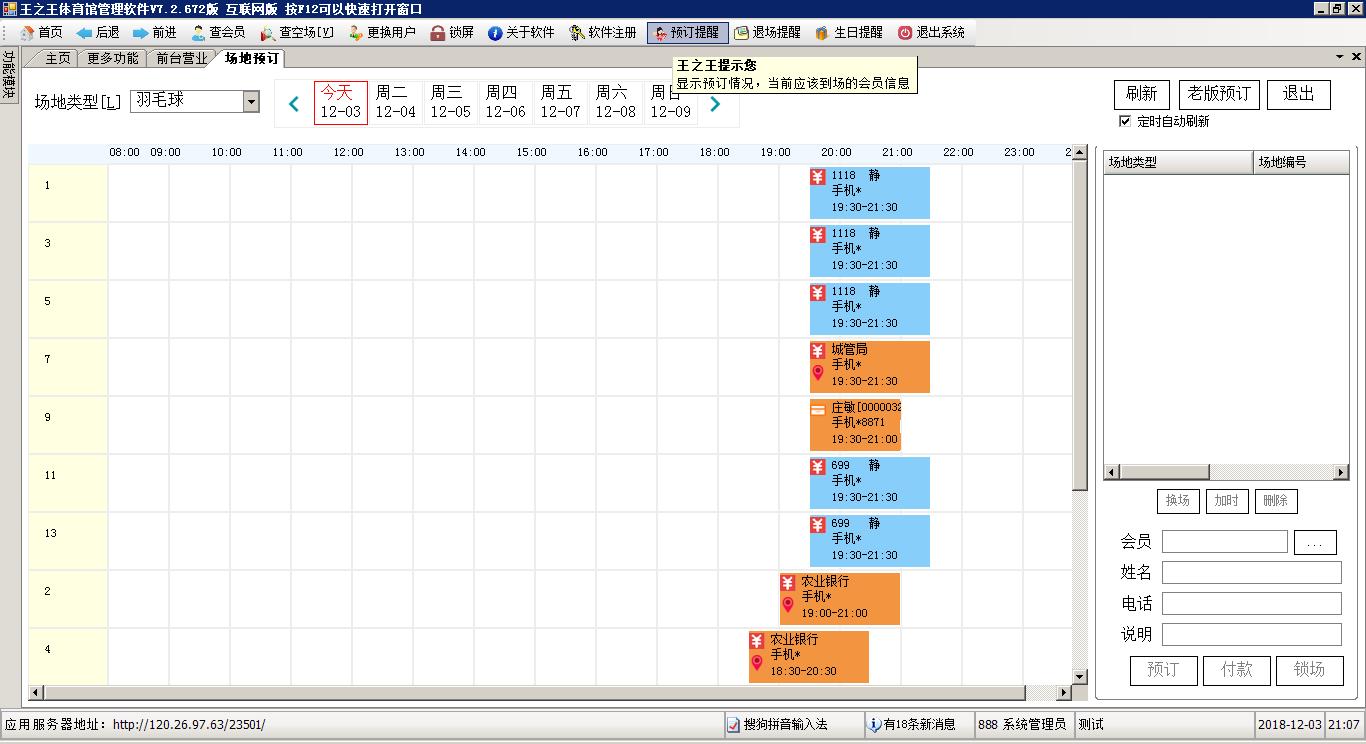
Task: Open the 场地类型 venue type dropdown
Action: click(253, 101)
